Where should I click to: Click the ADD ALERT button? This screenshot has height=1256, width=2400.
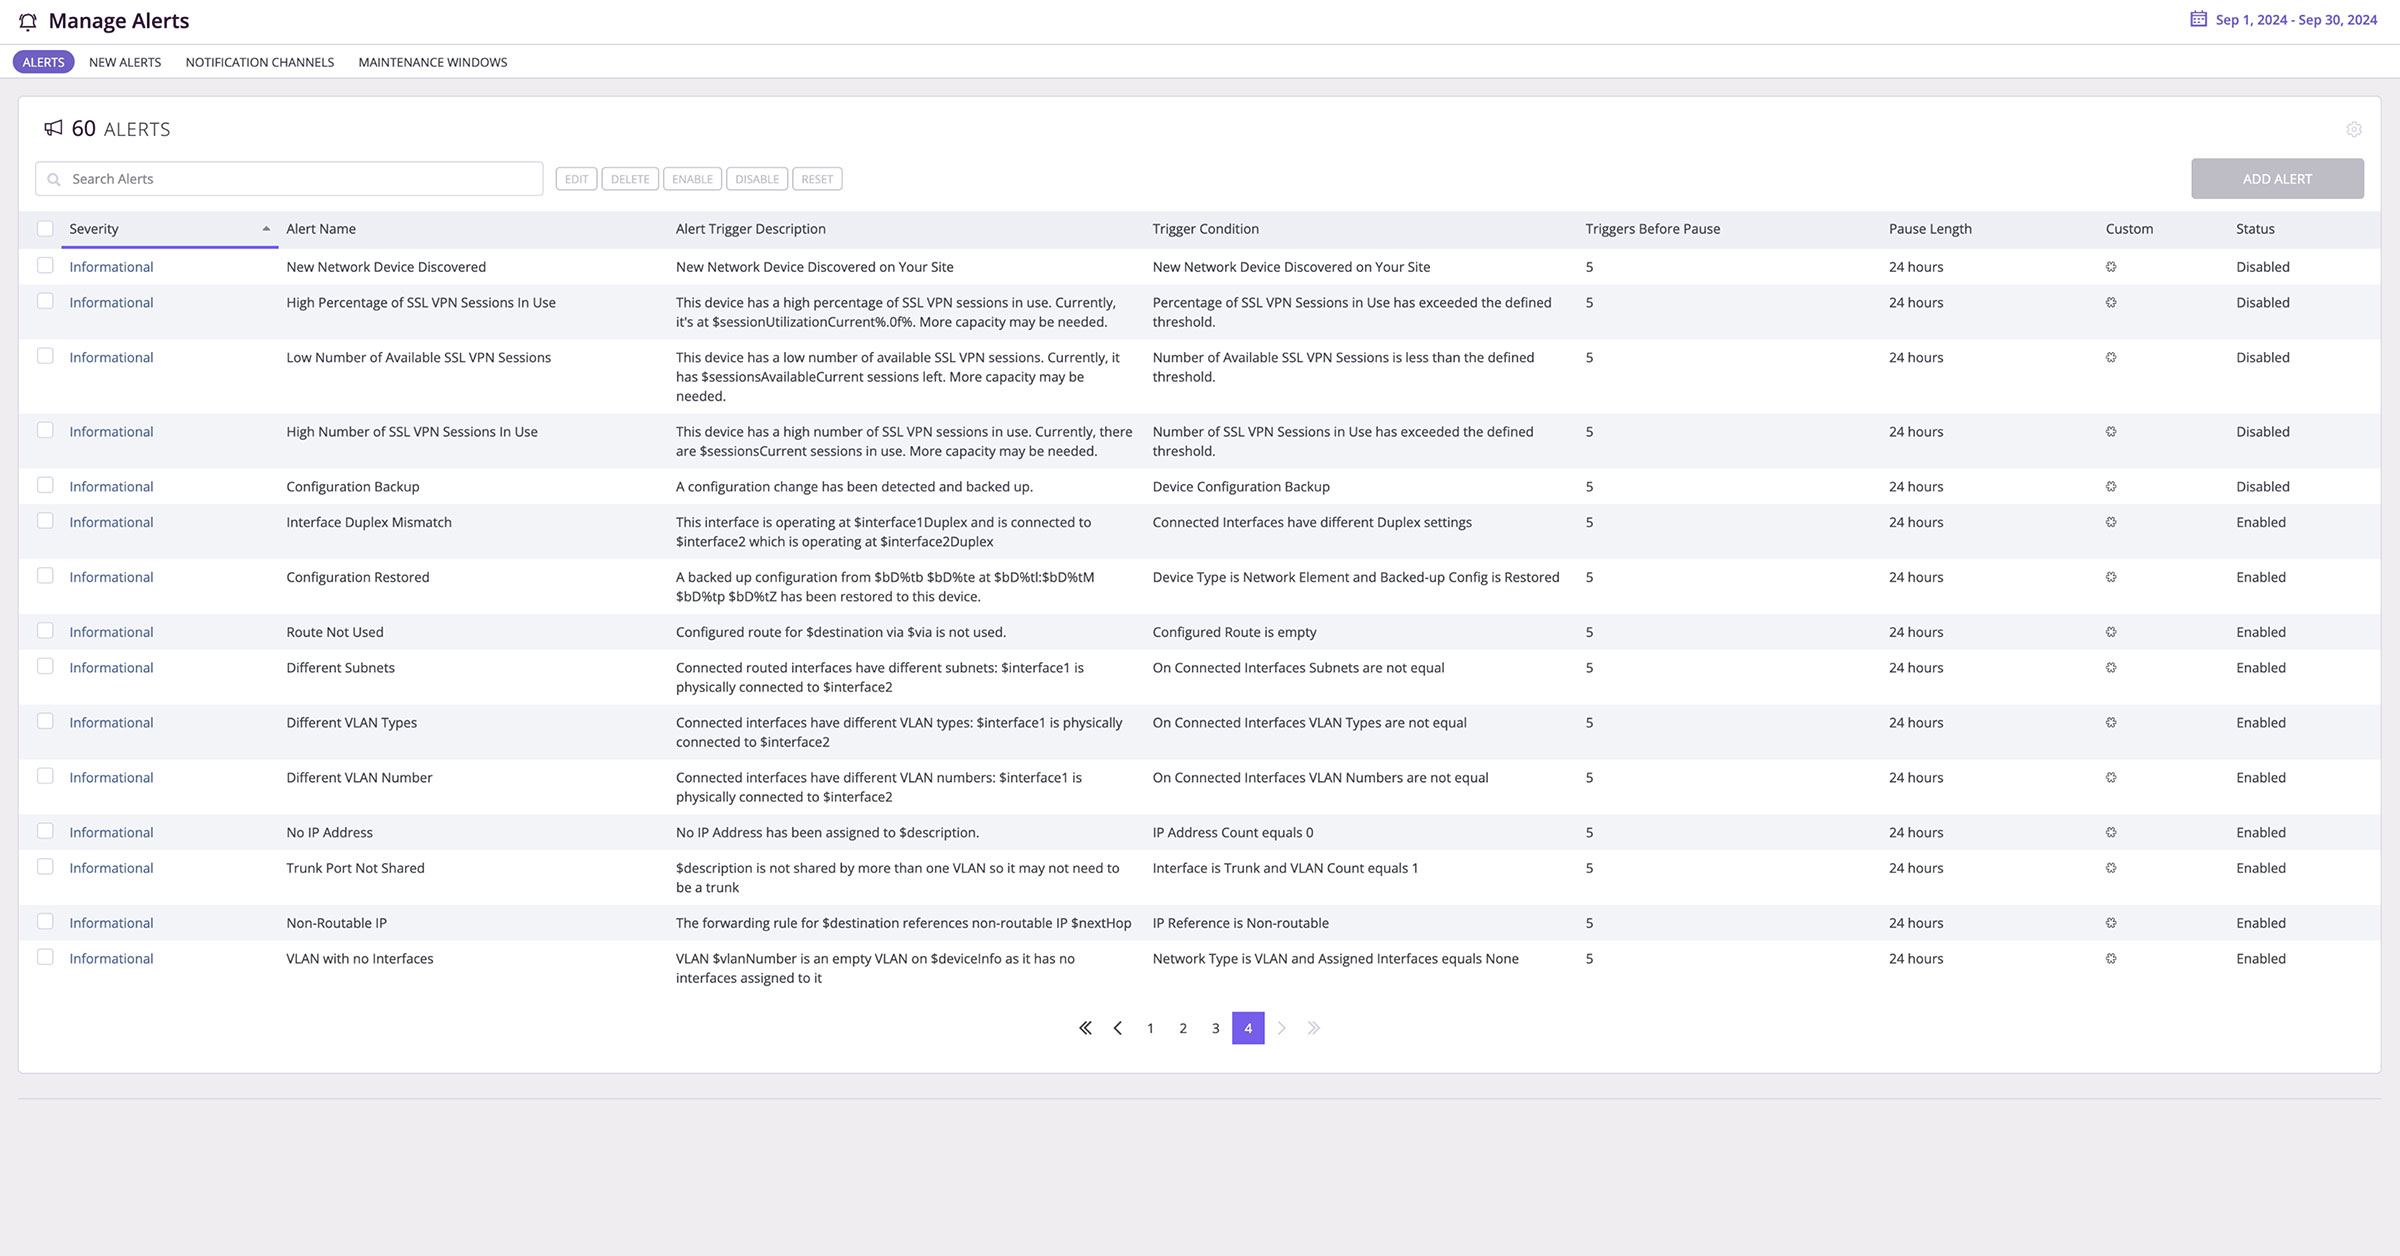pyautogui.click(x=2276, y=178)
